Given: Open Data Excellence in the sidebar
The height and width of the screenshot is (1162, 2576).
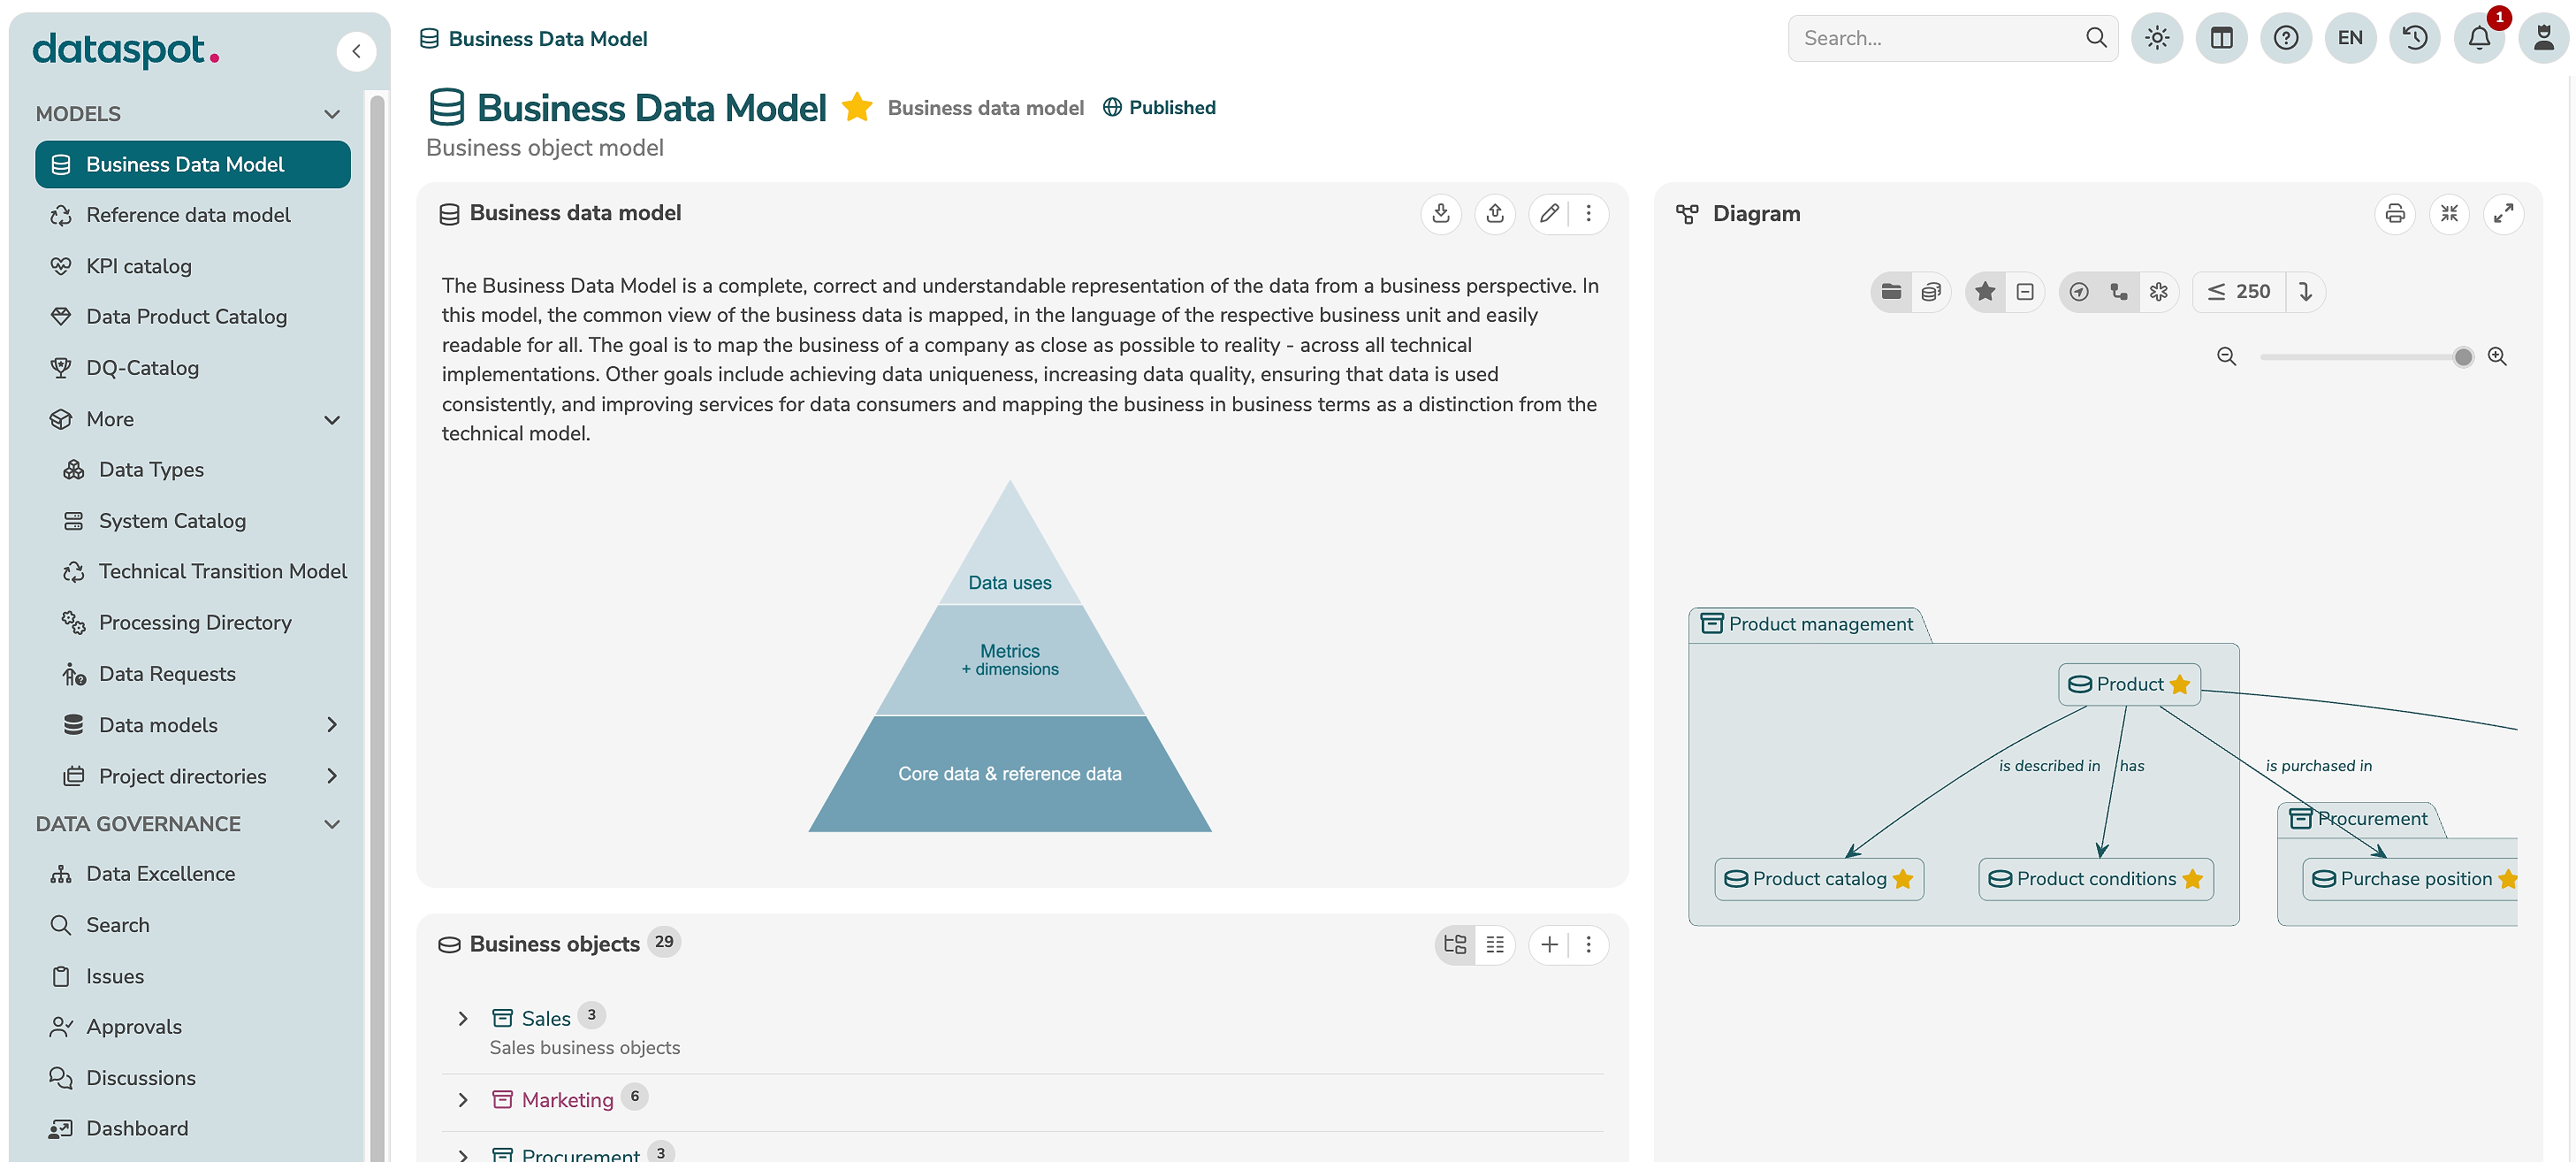Looking at the screenshot, I should click(160, 874).
